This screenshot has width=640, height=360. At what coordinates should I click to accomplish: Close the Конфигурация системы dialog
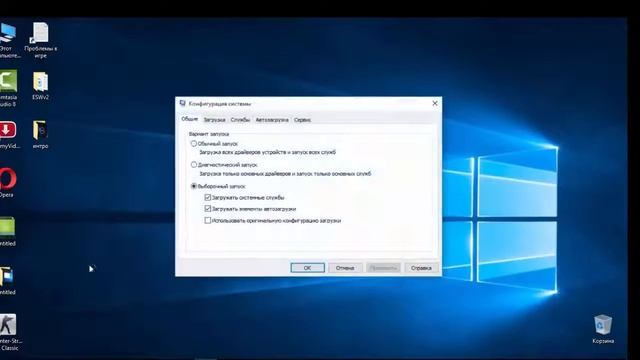click(x=435, y=103)
